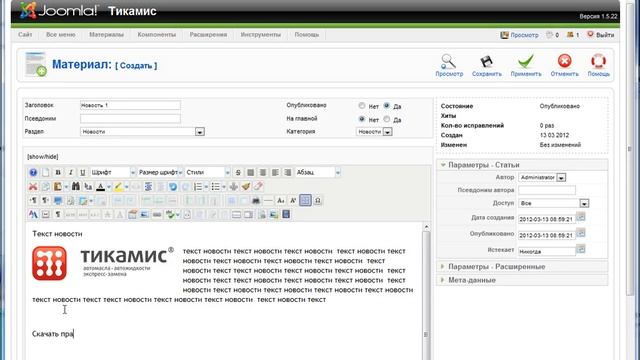Toggle bold formatting in the editor

[58, 172]
